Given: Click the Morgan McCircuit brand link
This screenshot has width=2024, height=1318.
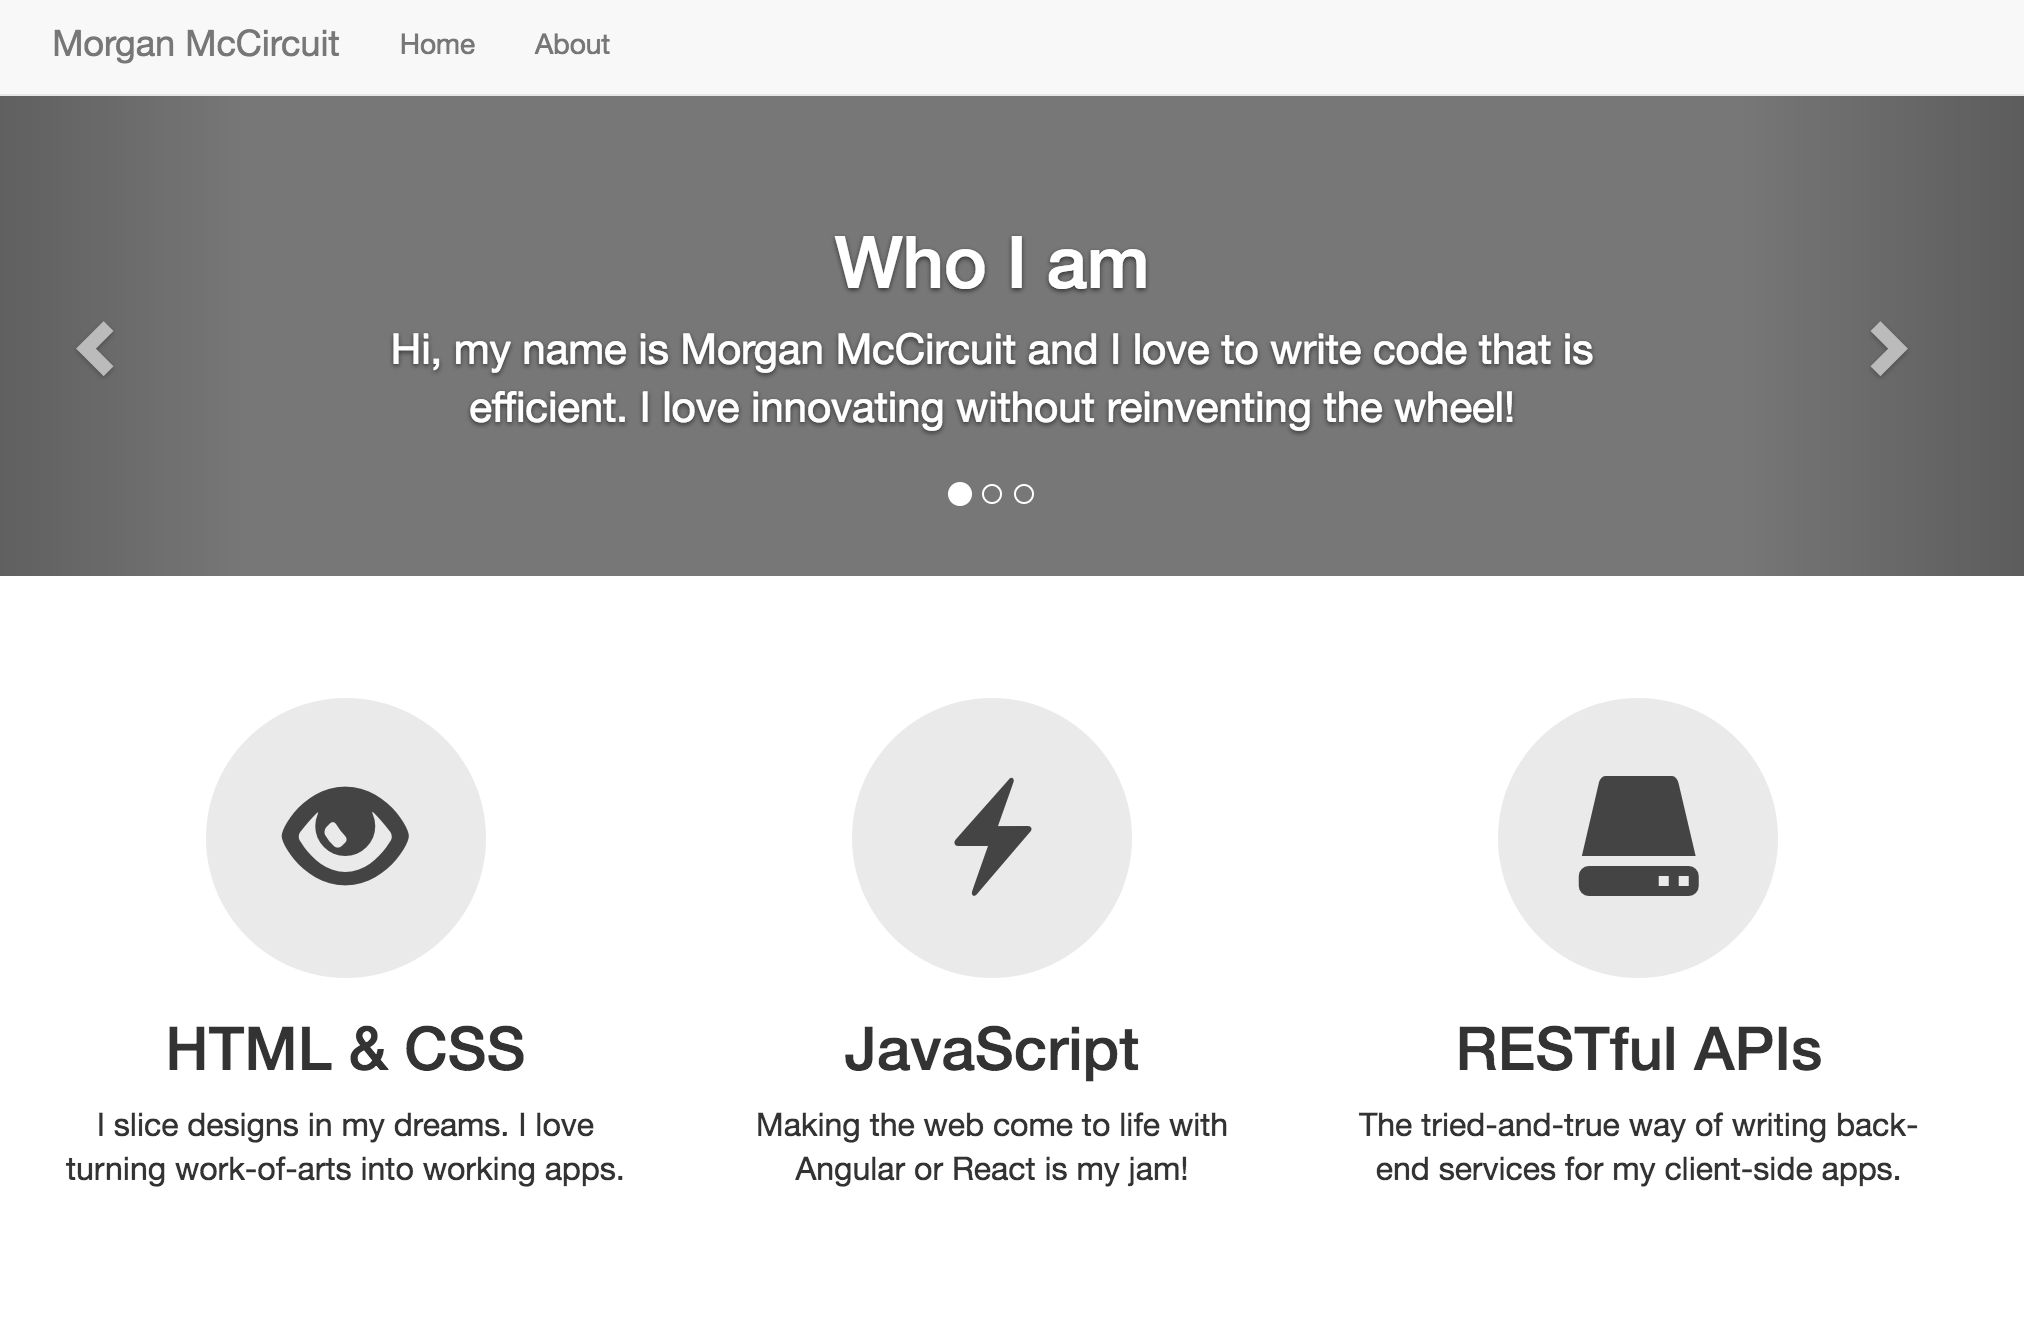Looking at the screenshot, I should (x=196, y=45).
